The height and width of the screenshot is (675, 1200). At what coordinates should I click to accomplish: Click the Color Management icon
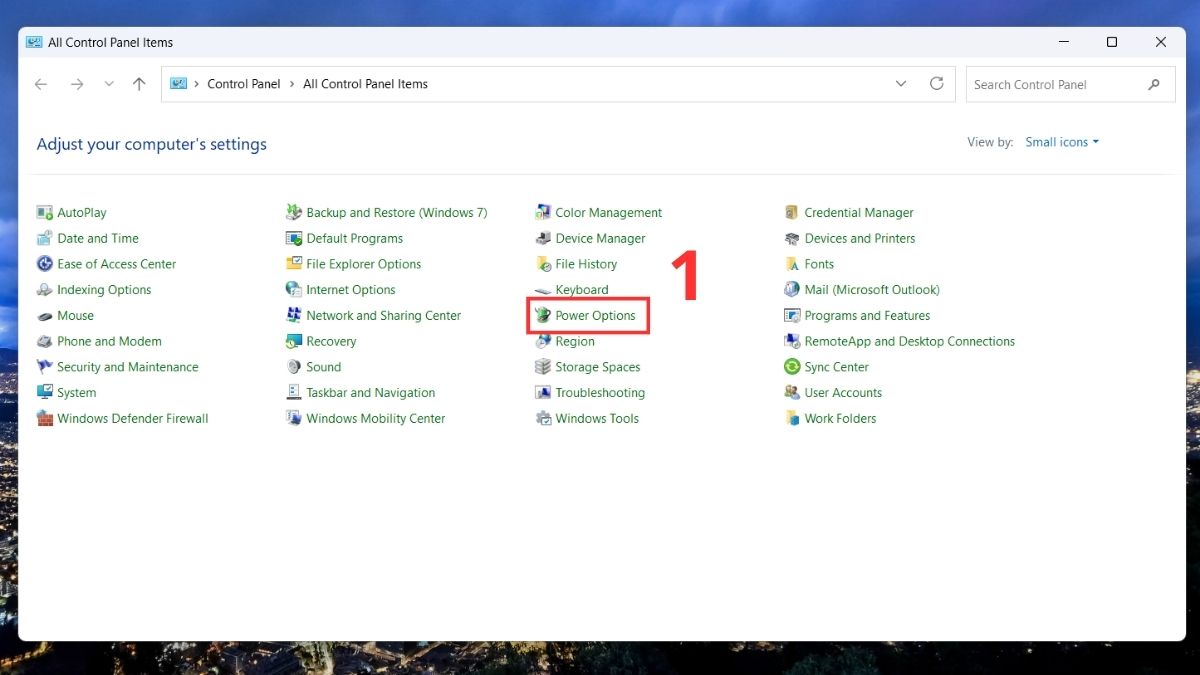coord(543,213)
